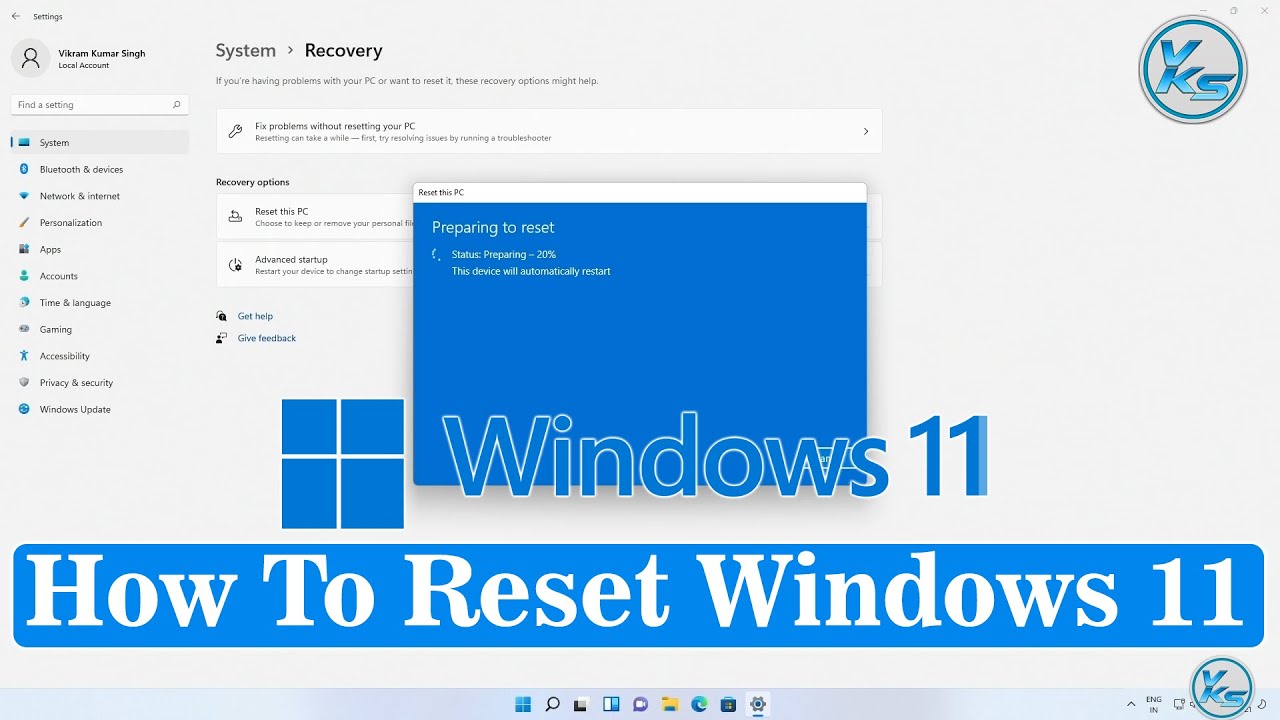Image resolution: width=1280 pixels, height=720 pixels.
Task: Click the Reset this PC dialog title bar
Action: [x=640, y=192]
